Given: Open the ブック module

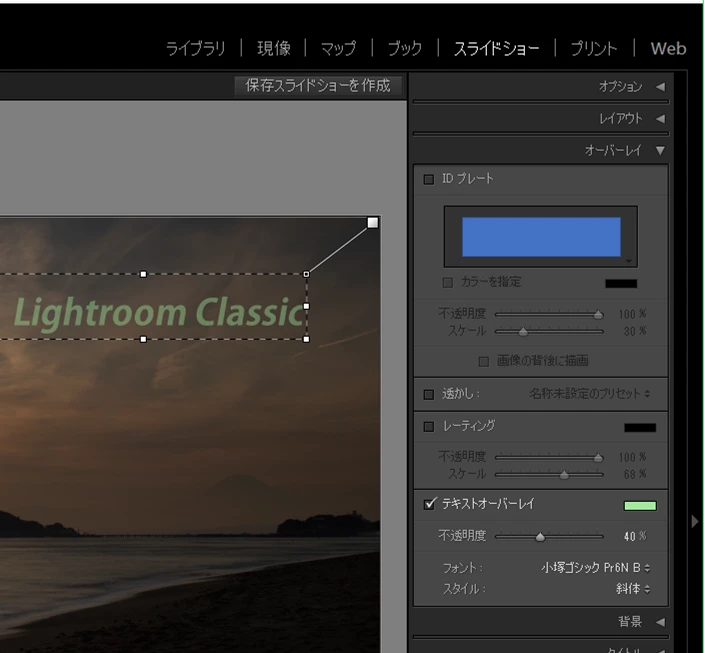Looking at the screenshot, I should point(405,49).
